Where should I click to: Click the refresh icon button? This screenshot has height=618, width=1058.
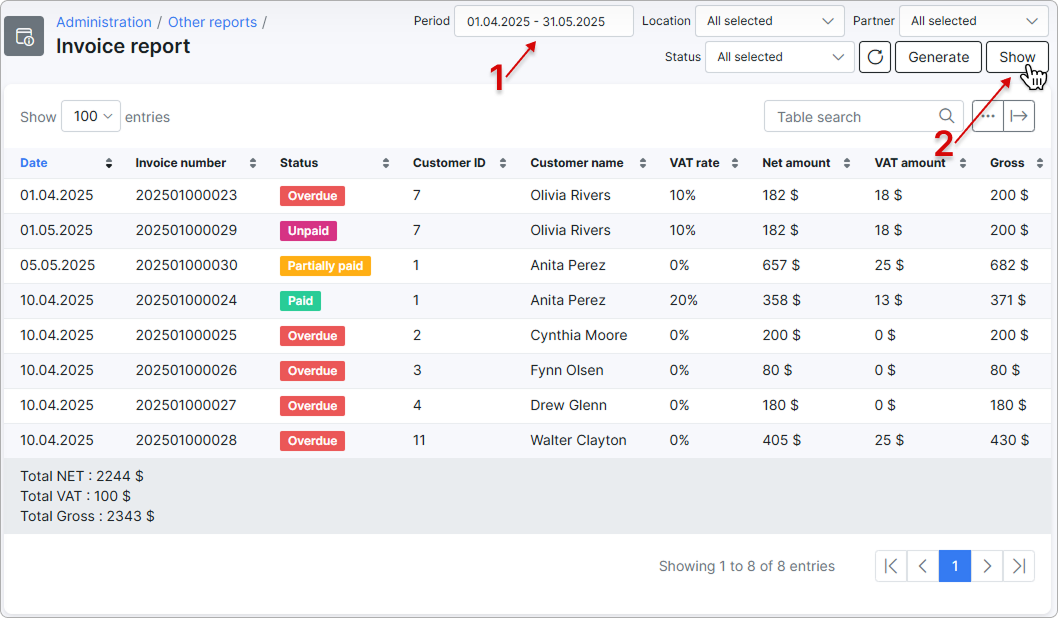(875, 57)
